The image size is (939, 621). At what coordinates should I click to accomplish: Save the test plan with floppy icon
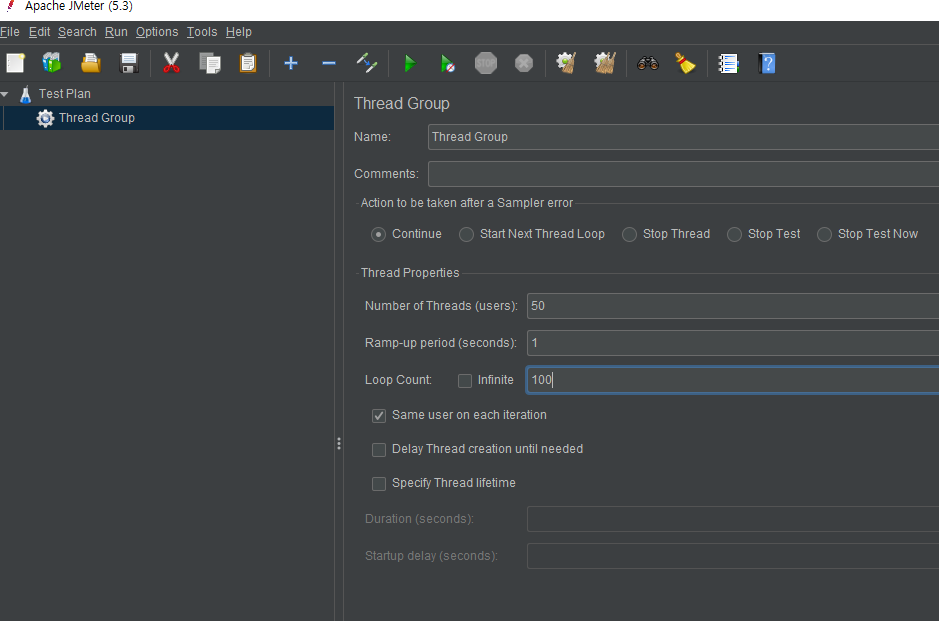pyautogui.click(x=129, y=63)
